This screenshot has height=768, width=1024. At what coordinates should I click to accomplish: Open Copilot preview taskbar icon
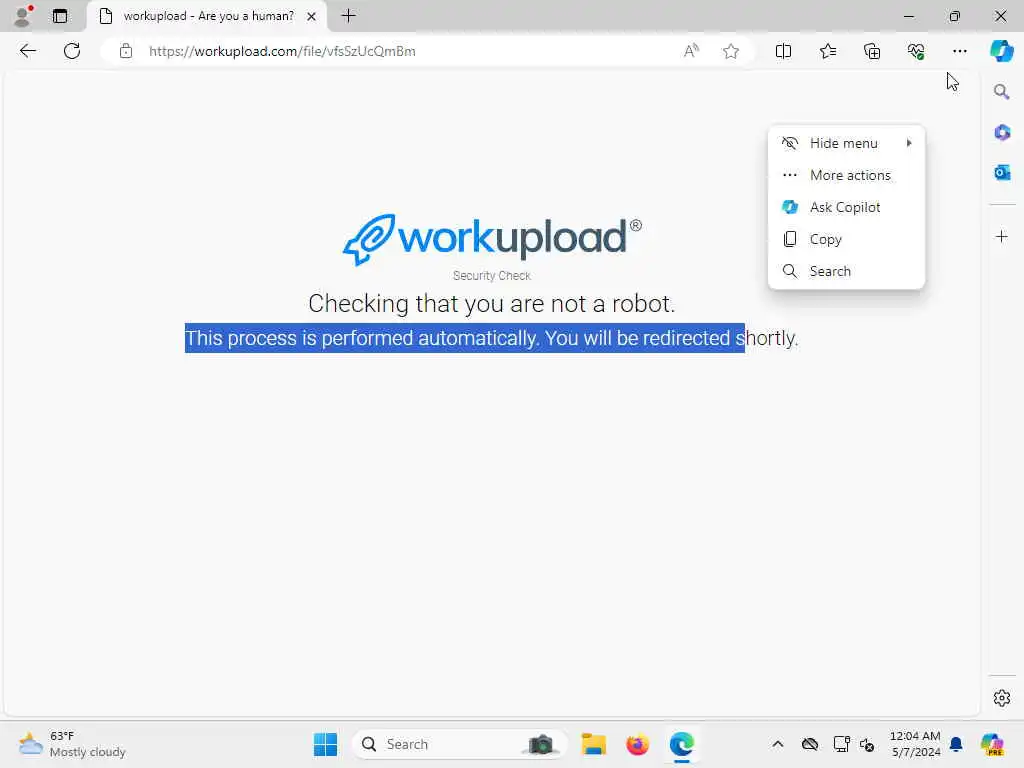tap(991, 744)
